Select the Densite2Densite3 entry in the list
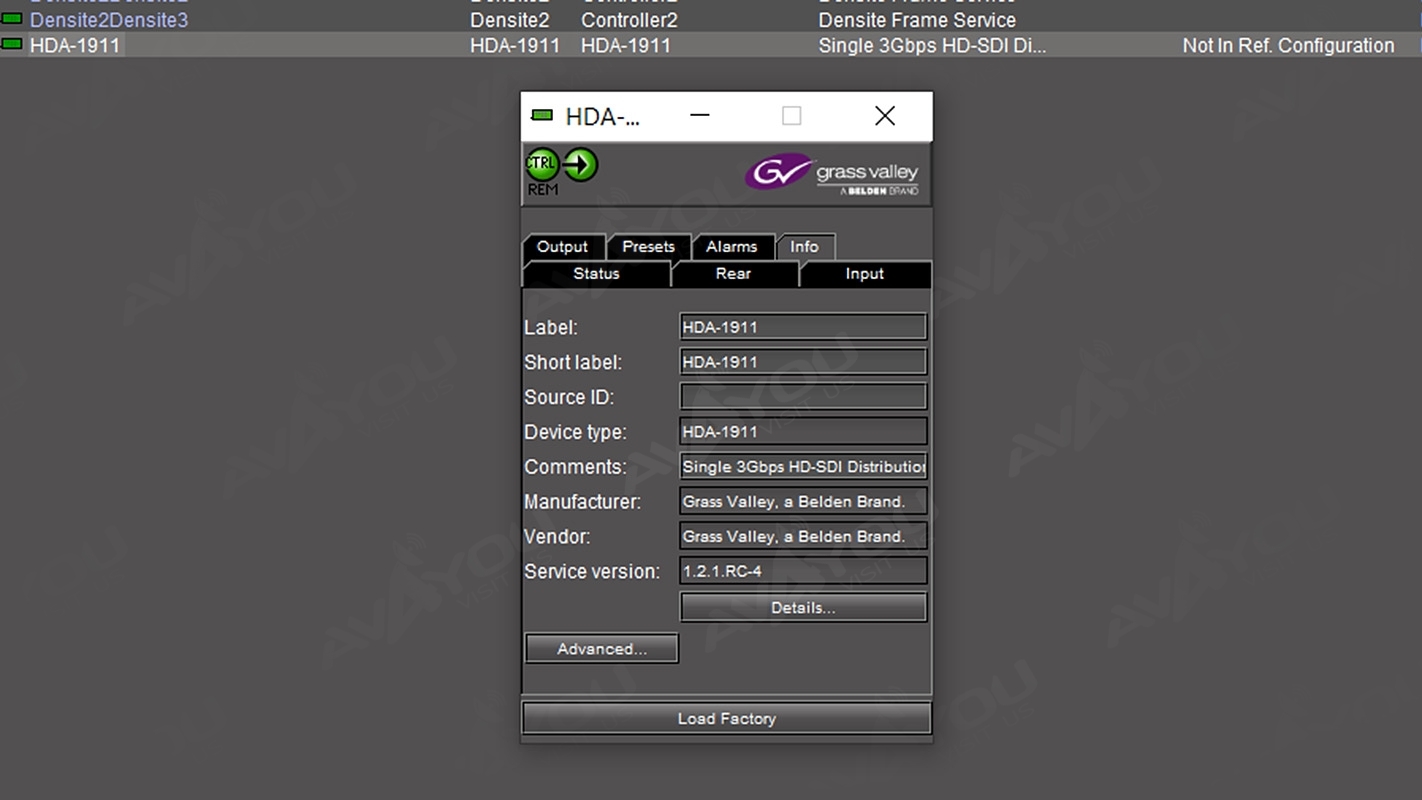This screenshot has height=800, width=1422. 108,20
